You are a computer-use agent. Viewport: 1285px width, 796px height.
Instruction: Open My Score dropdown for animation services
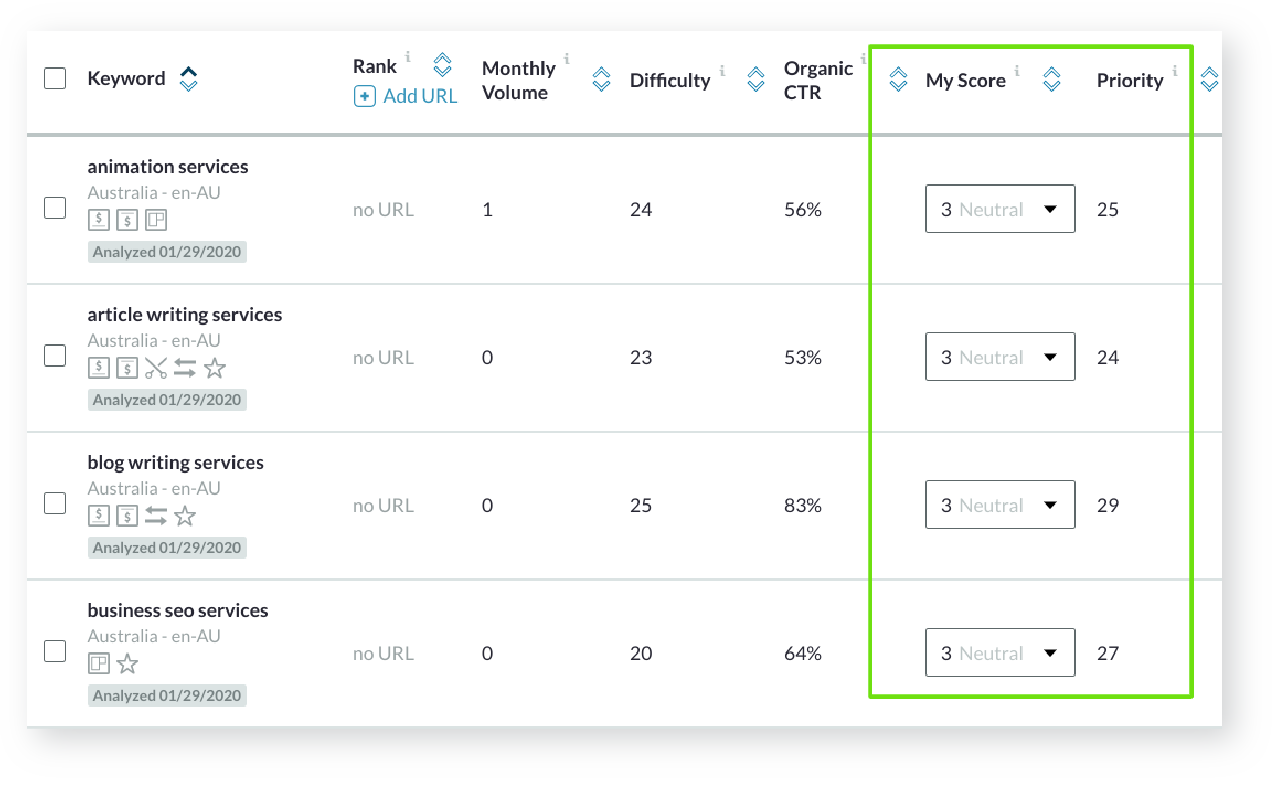pyautogui.click(x=1000, y=209)
